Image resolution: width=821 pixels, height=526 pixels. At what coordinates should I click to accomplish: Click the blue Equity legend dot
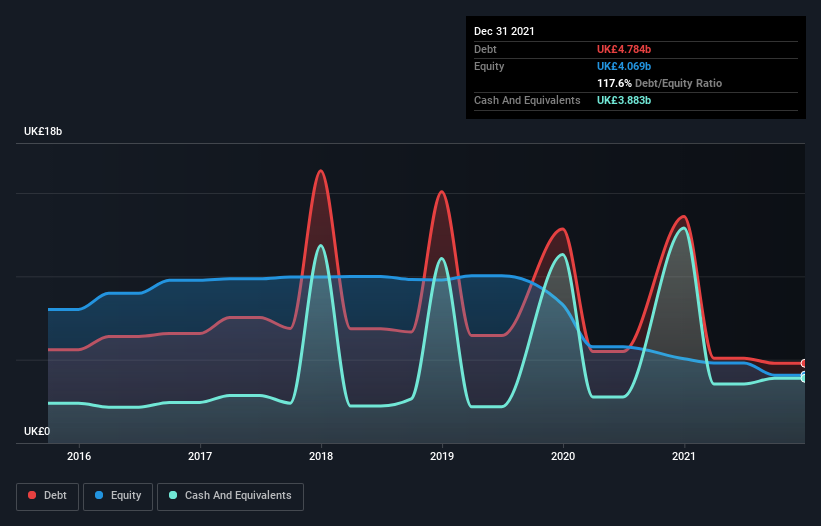click(x=99, y=495)
